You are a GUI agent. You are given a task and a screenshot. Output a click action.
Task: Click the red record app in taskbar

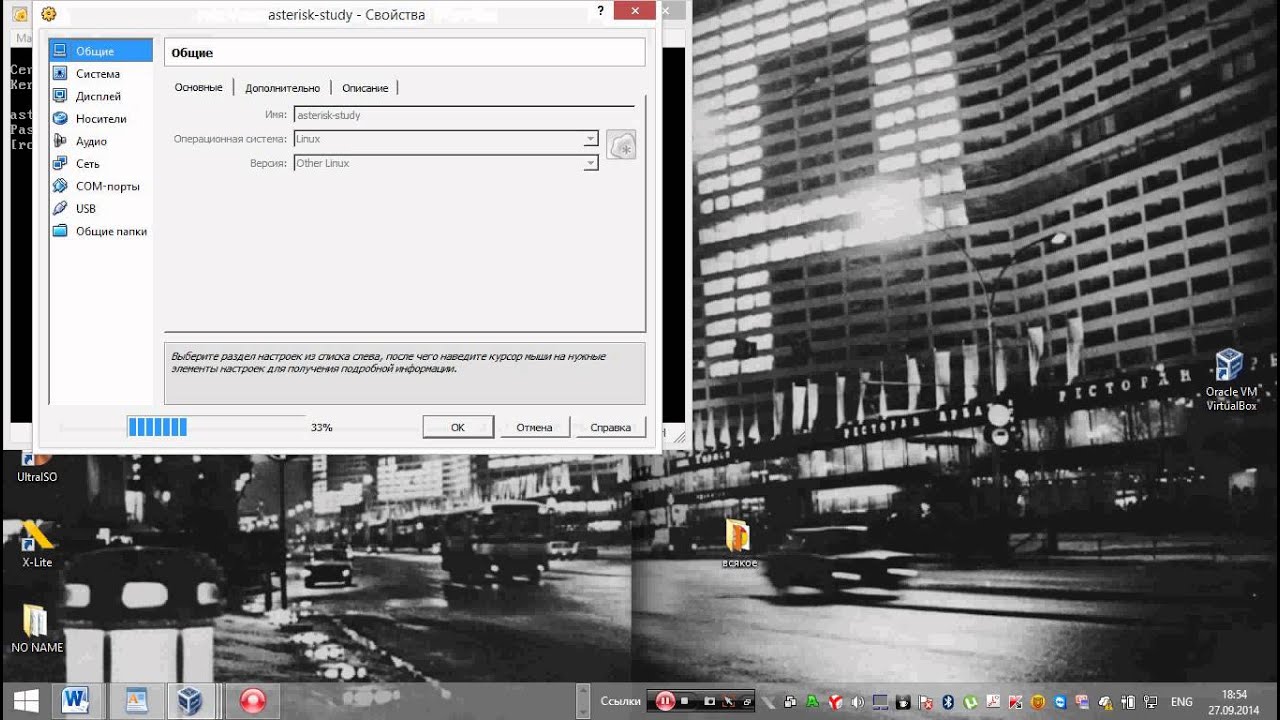click(x=253, y=701)
